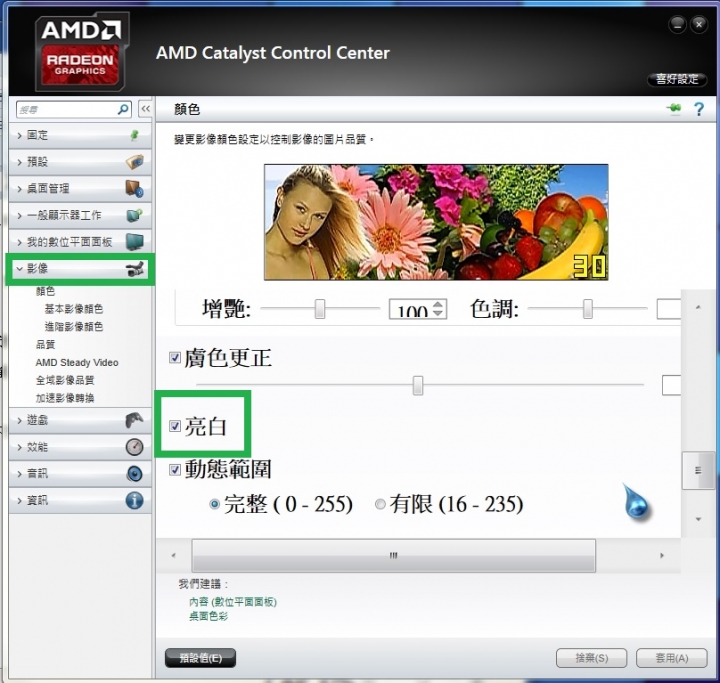Click the horizontal scrollbar left arrow

(x=174, y=555)
